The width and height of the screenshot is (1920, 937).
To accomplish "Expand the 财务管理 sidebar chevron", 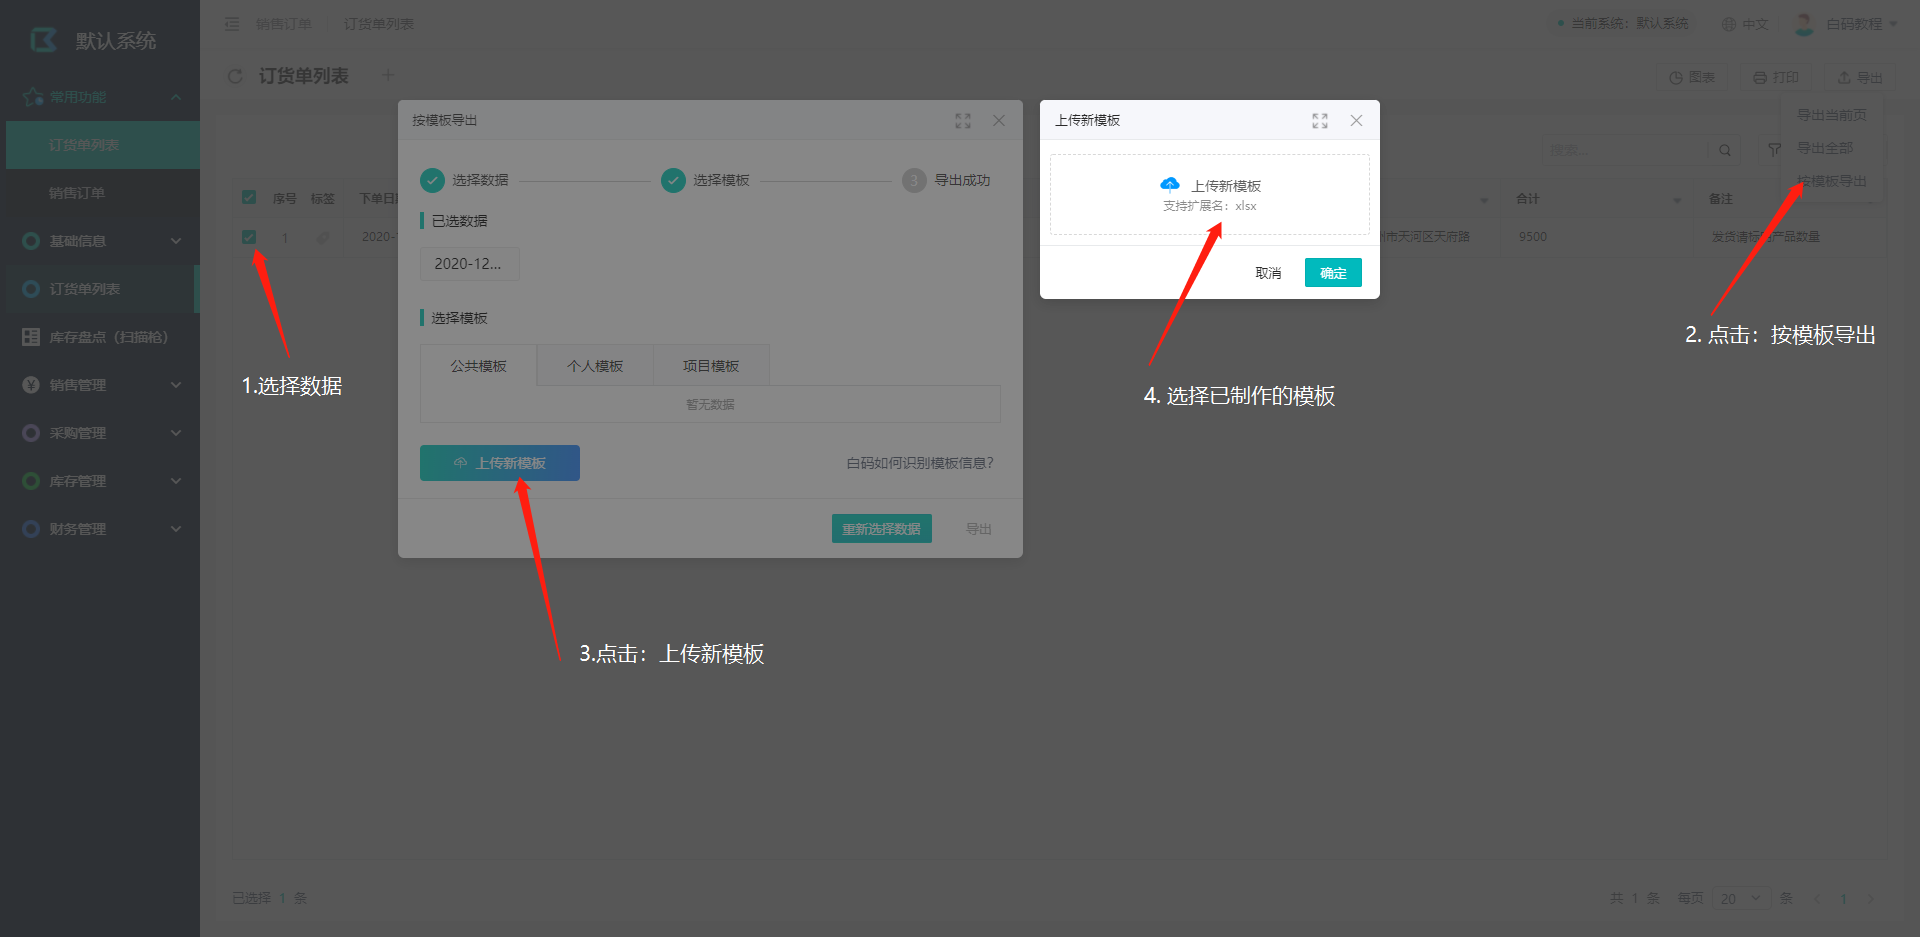I will pos(176,529).
